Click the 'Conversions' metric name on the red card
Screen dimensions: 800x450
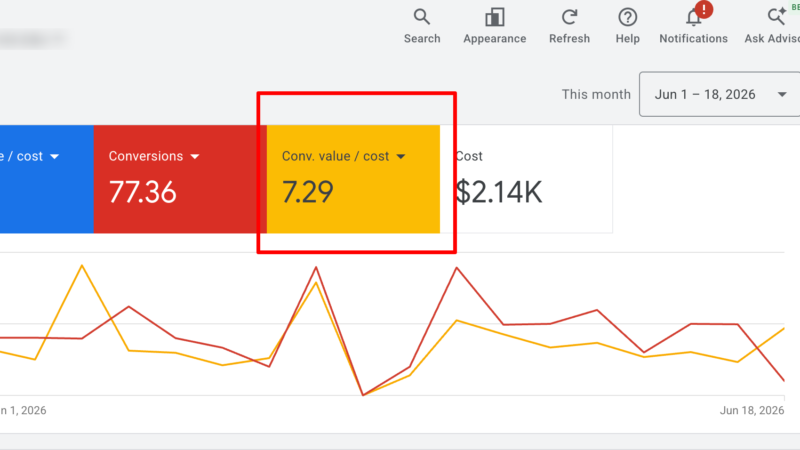click(145, 156)
